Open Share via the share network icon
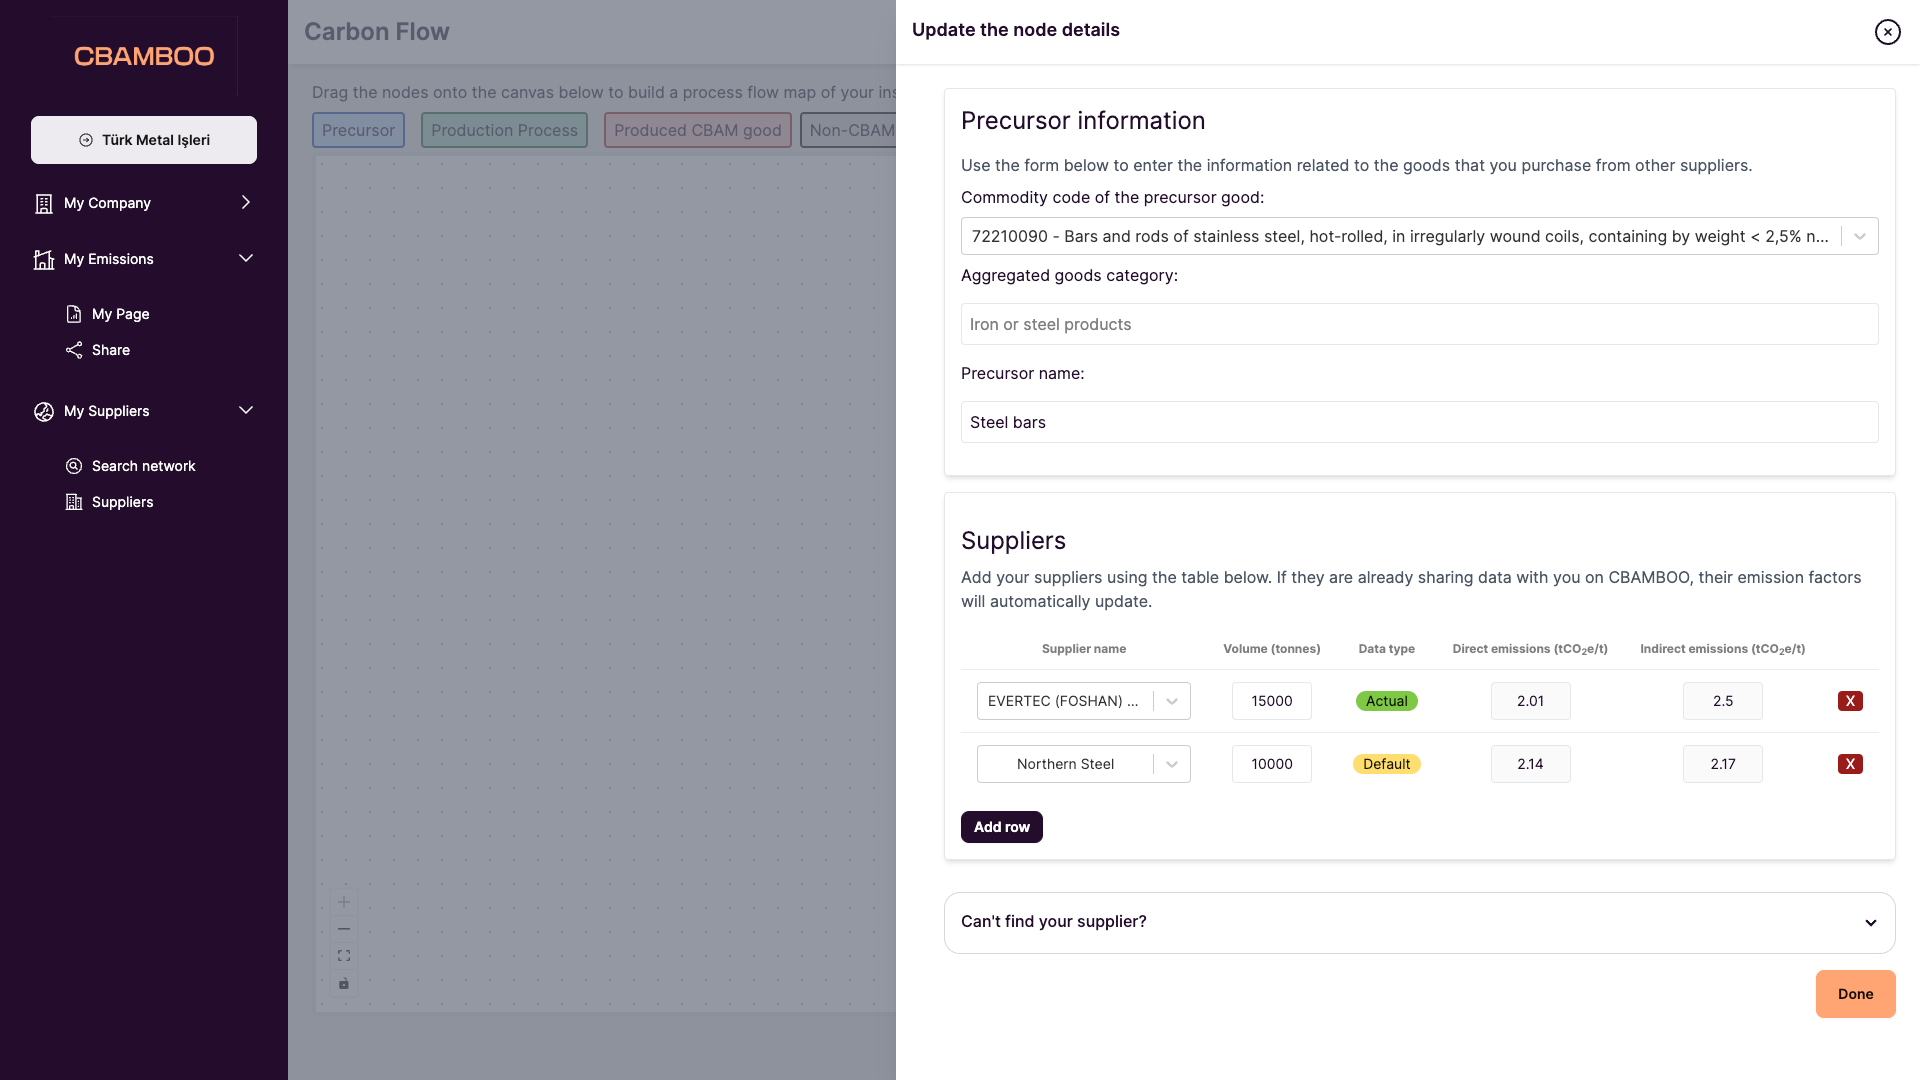This screenshot has width=1920, height=1080. (74, 350)
